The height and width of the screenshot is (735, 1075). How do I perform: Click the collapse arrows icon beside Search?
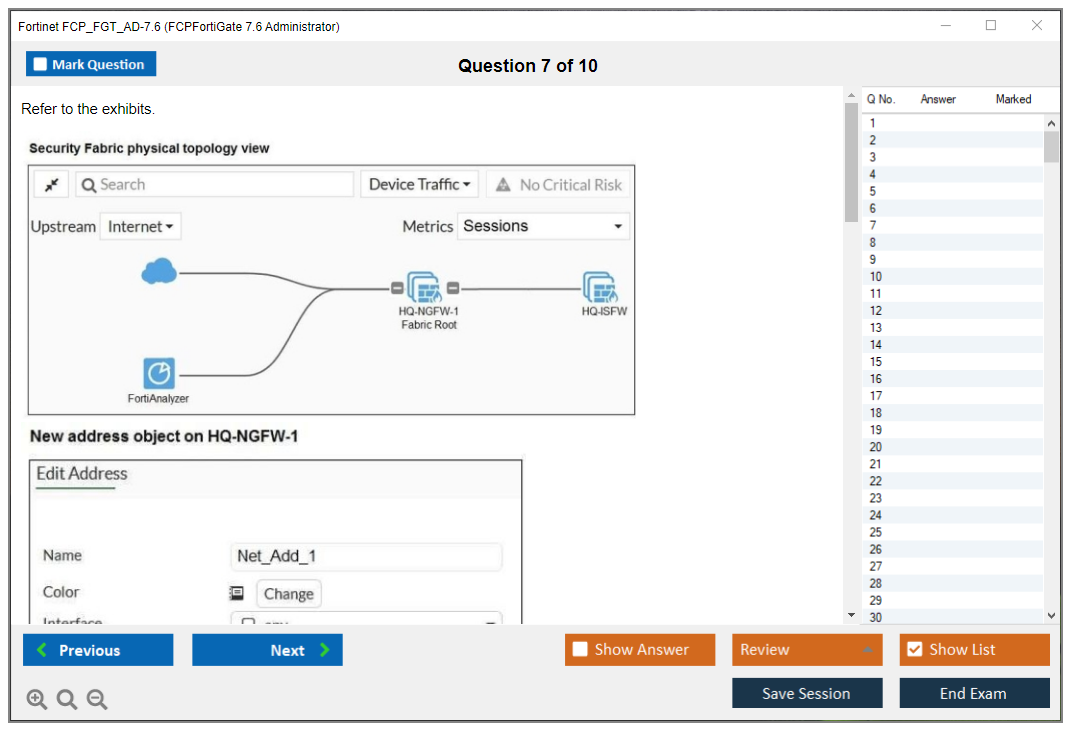click(x=51, y=185)
